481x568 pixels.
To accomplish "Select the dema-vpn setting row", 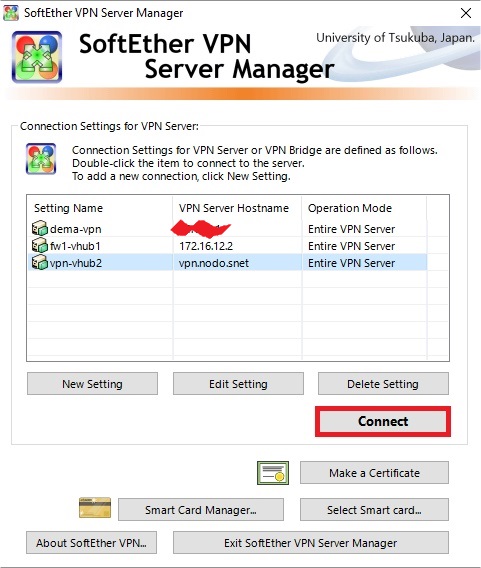I will click(x=227, y=229).
